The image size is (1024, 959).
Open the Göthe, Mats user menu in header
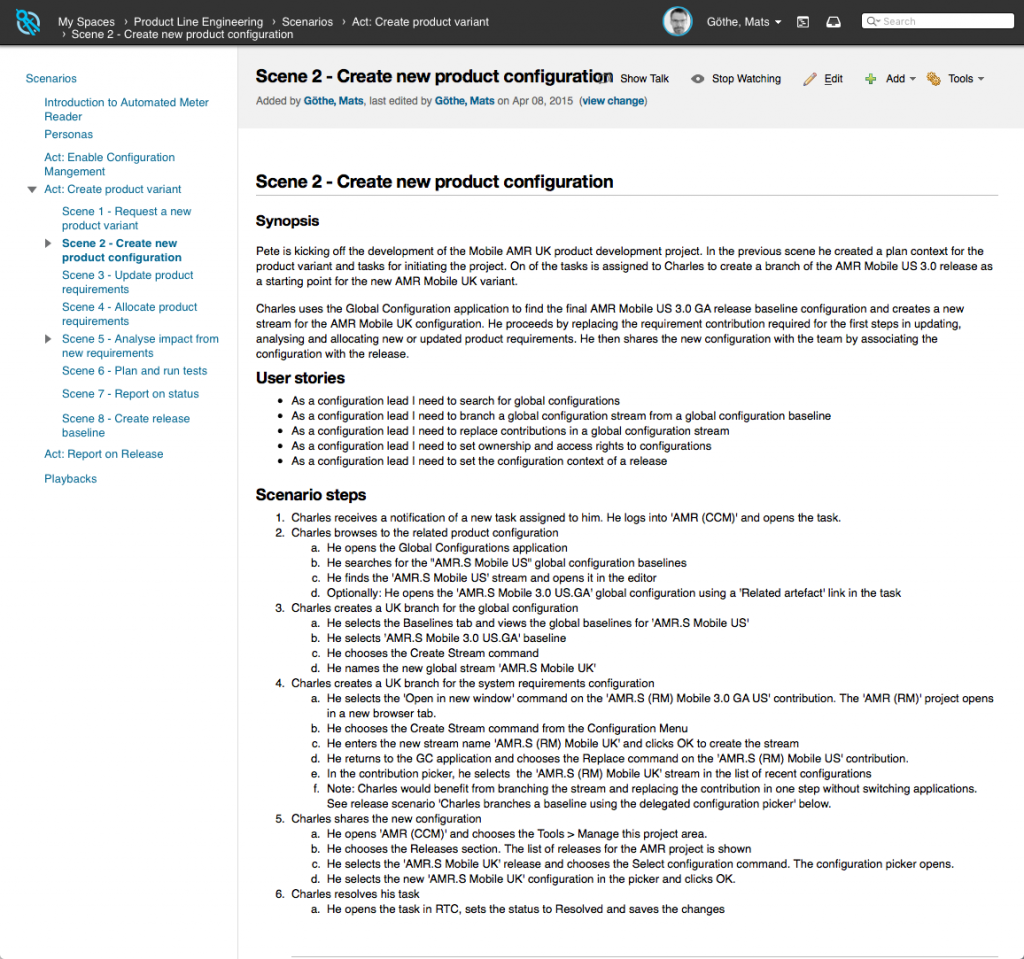tap(744, 22)
